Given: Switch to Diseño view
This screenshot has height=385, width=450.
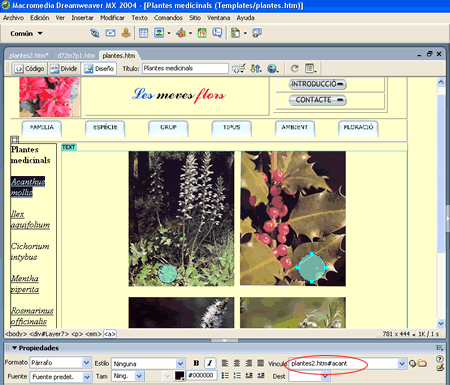Looking at the screenshot, I should pos(99,69).
